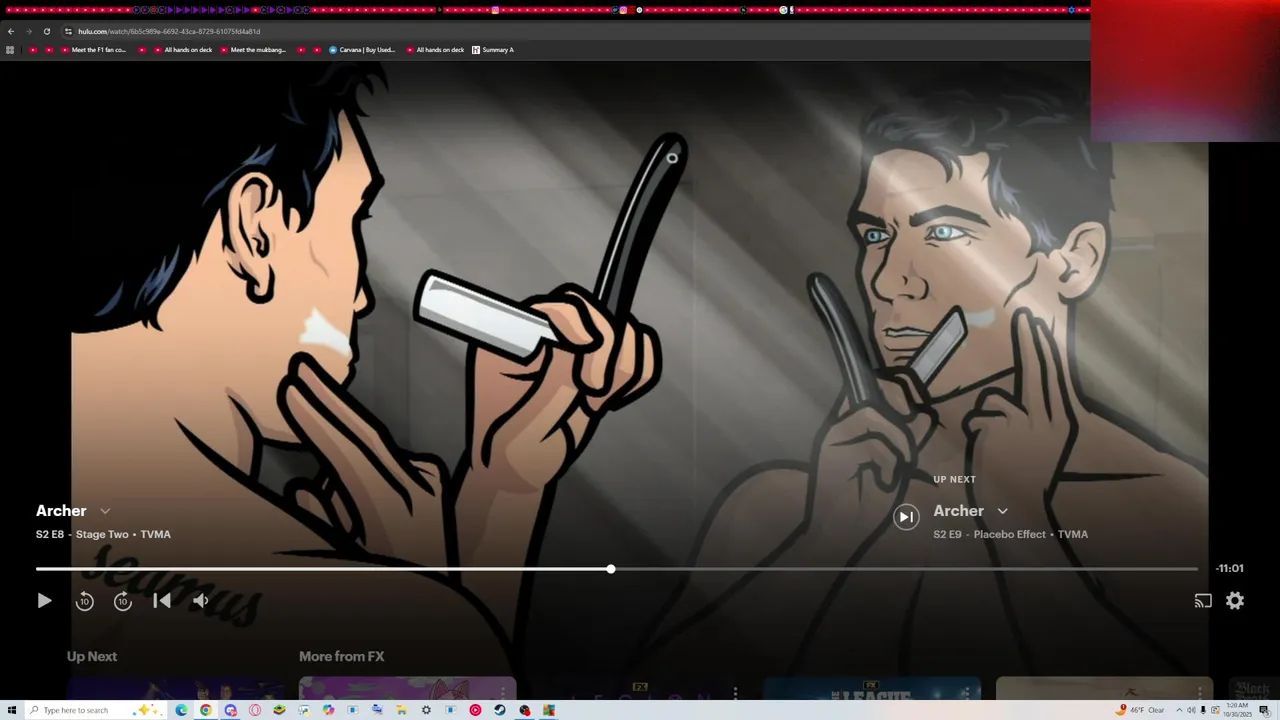Go forward in the browser

29,31
